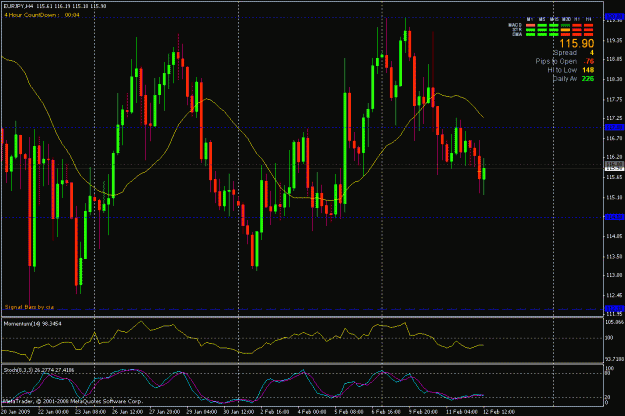Click the orange STR signal bar under M30

click(x=566, y=30)
